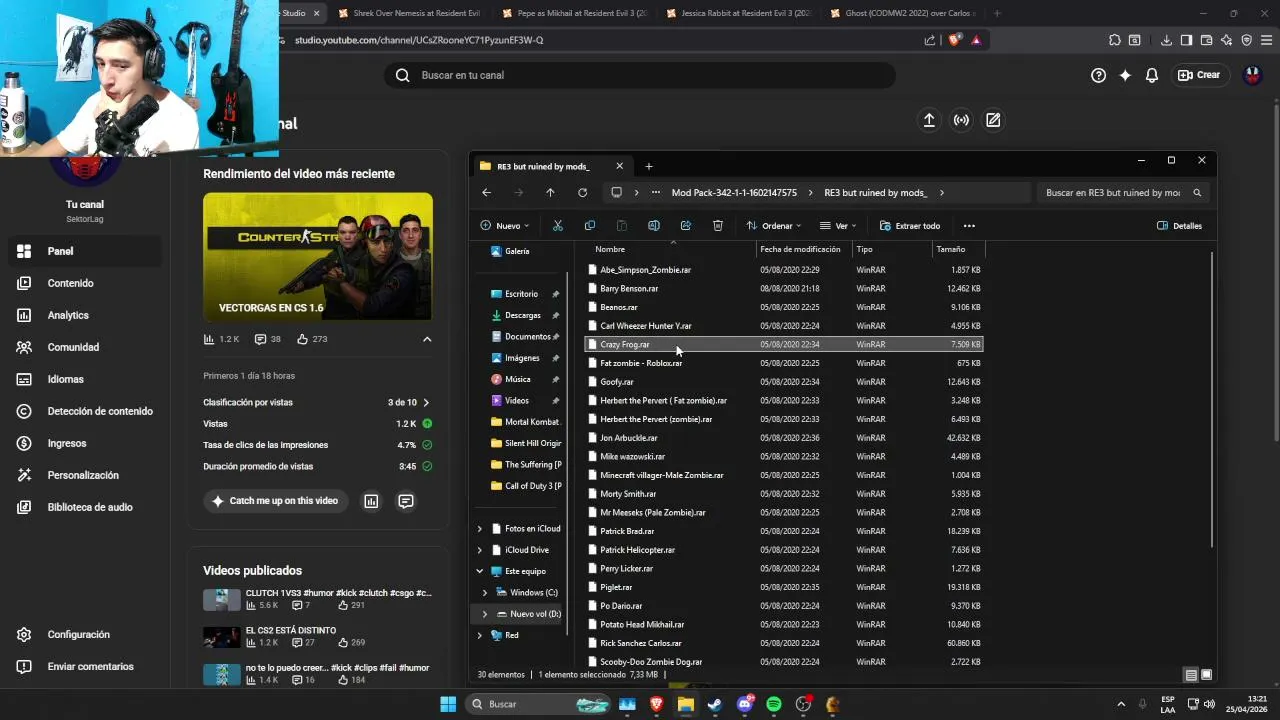Open the Counter-Strike video thumbnail
1280x720 pixels.
click(318, 256)
